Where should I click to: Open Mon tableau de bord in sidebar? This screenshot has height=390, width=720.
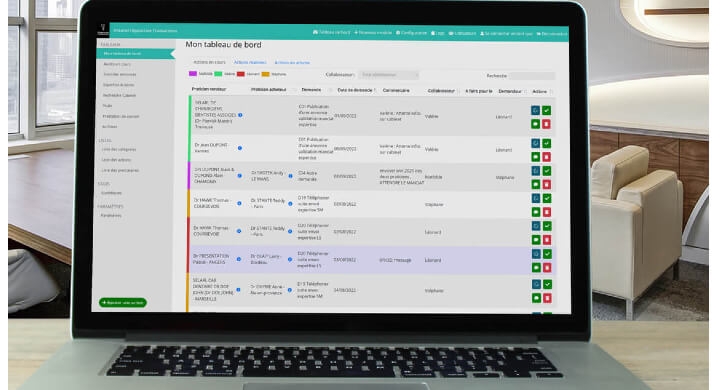click(135, 54)
